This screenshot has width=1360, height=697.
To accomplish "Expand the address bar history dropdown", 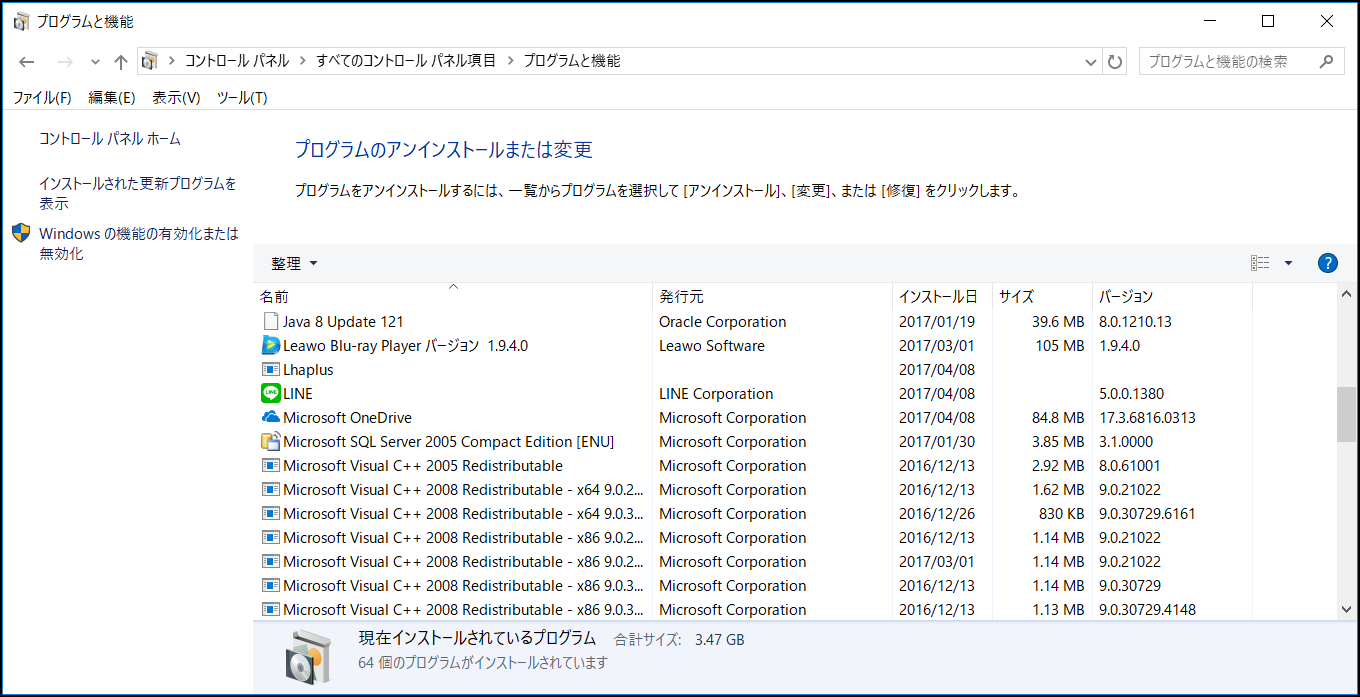I will point(1091,62).
